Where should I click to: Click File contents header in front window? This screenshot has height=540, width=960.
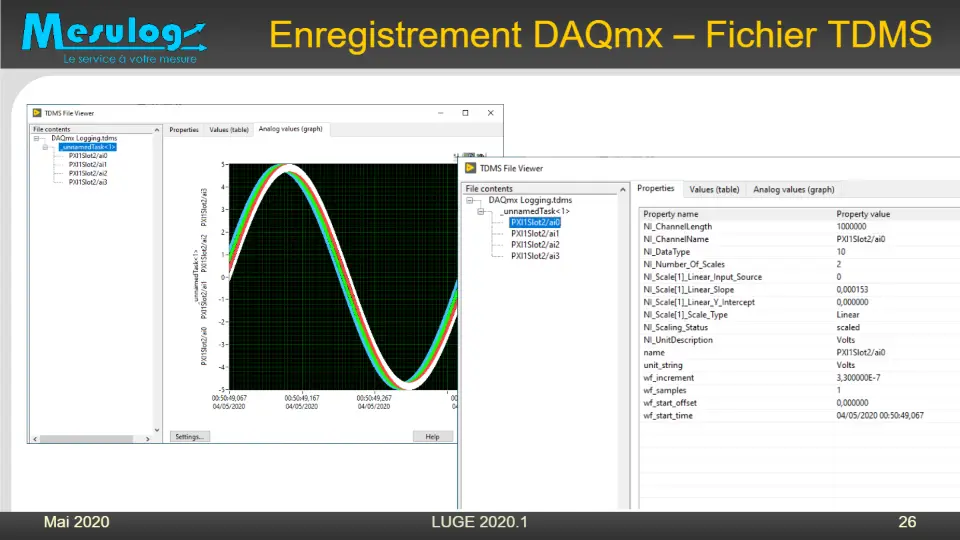click(x=539, y=189)
